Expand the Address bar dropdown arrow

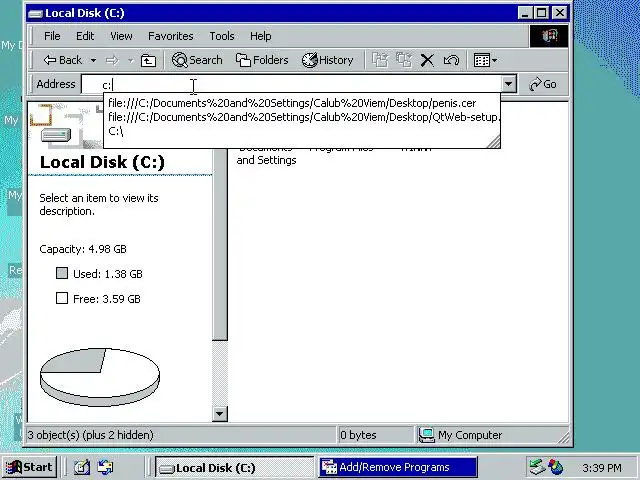(x=509, y=84)
